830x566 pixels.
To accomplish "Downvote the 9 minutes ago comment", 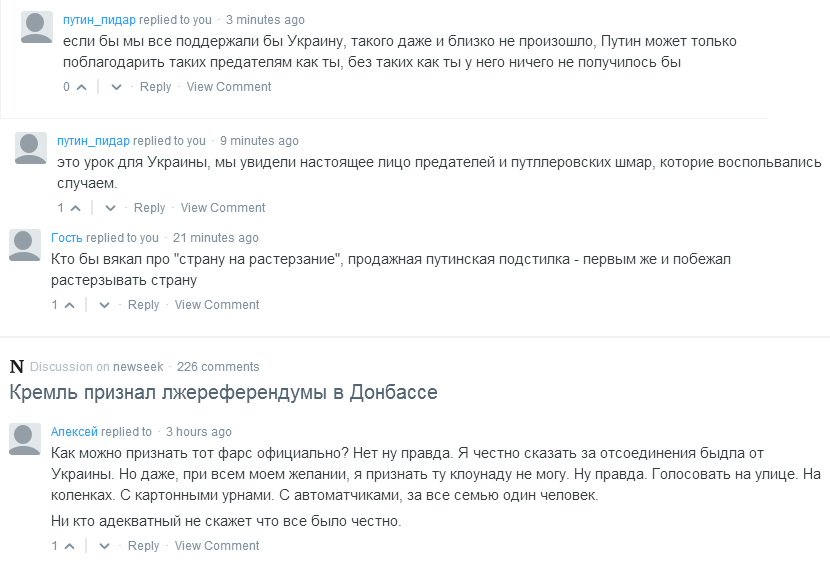I will click(x=111, y=209).
